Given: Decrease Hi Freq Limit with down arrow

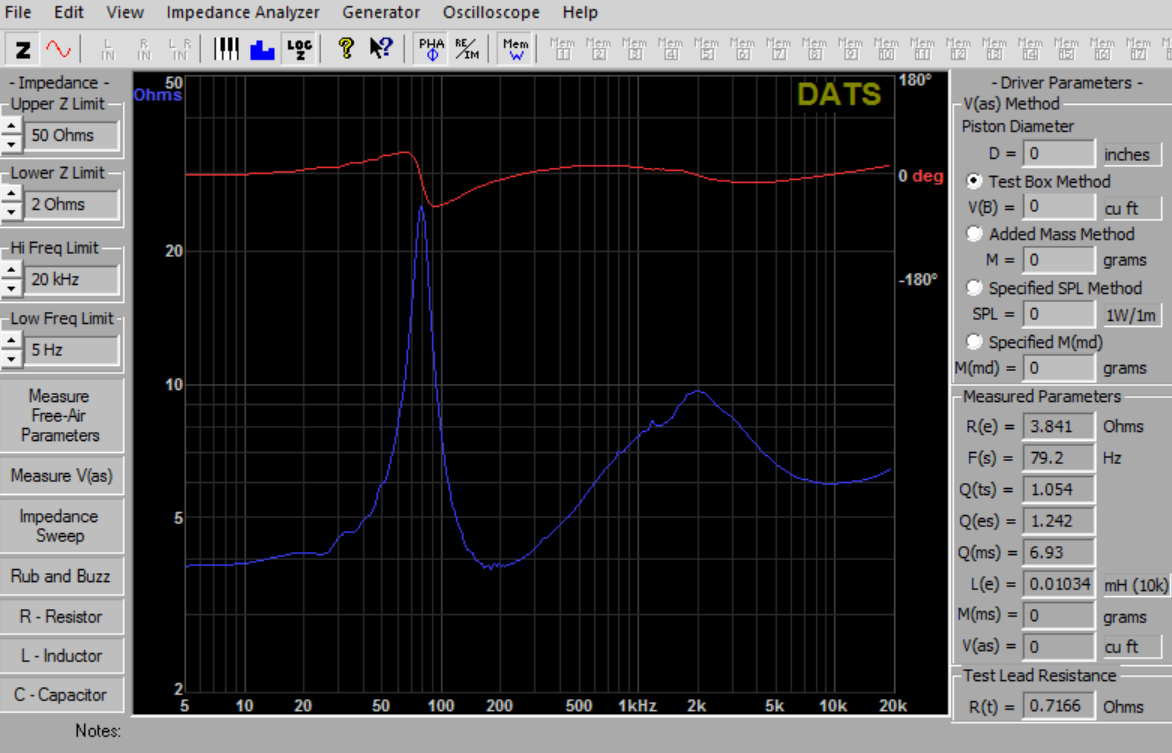Looking at the screenshot, I should 11,288.
